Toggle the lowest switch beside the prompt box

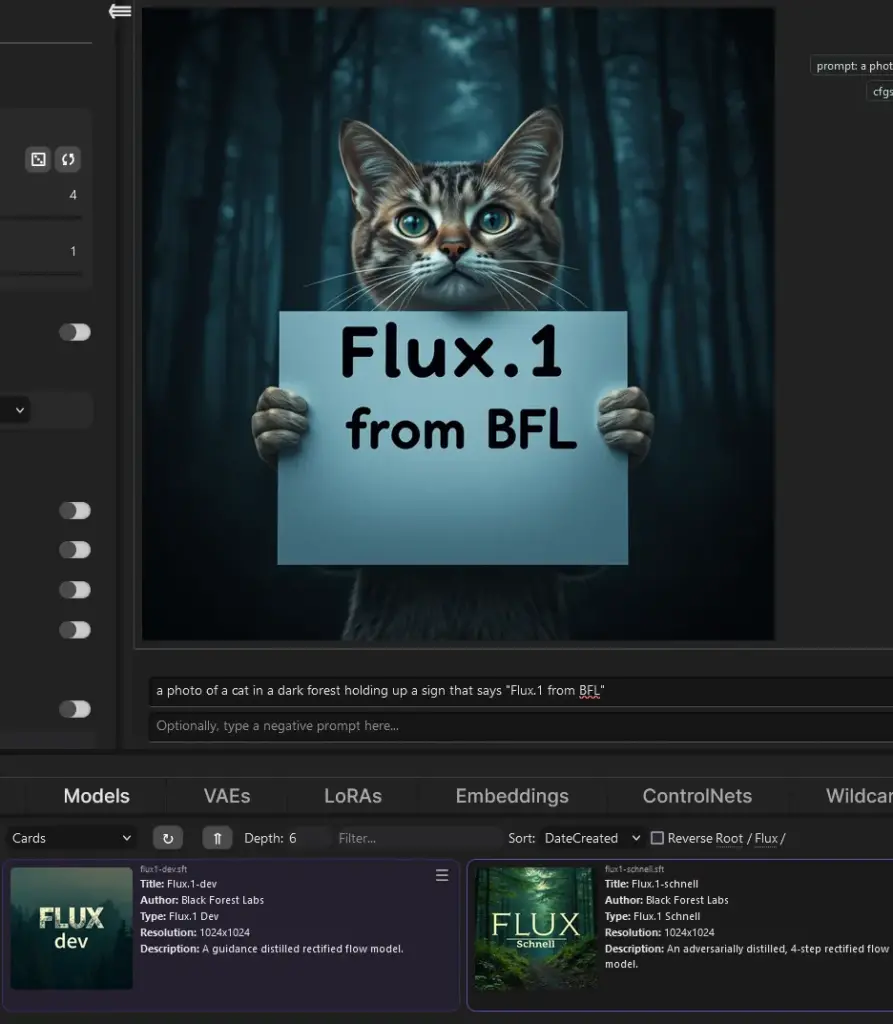click(75, 709)
